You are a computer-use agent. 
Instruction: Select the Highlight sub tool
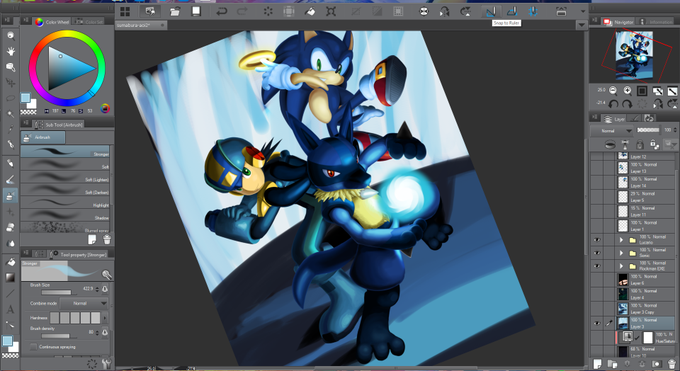65,202
